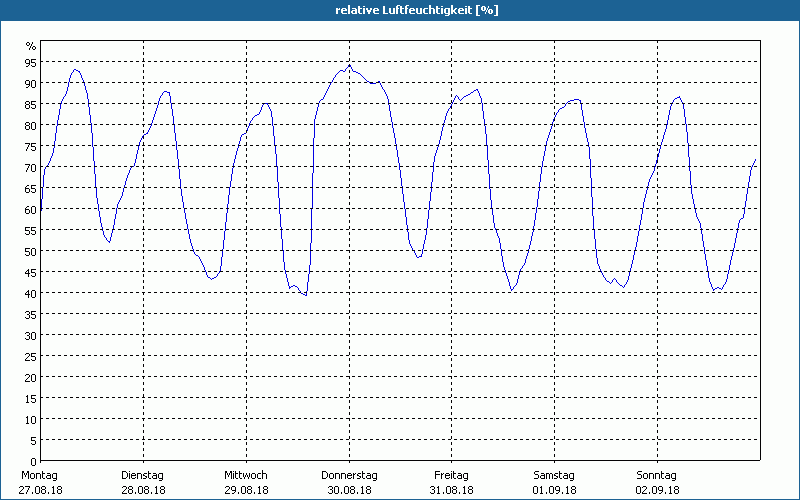Image resolution: width=800 pixels, height=500 pixels.
Task: Select the Sonntag 02.09.18 date label
Action: click(x=657, y=482)
